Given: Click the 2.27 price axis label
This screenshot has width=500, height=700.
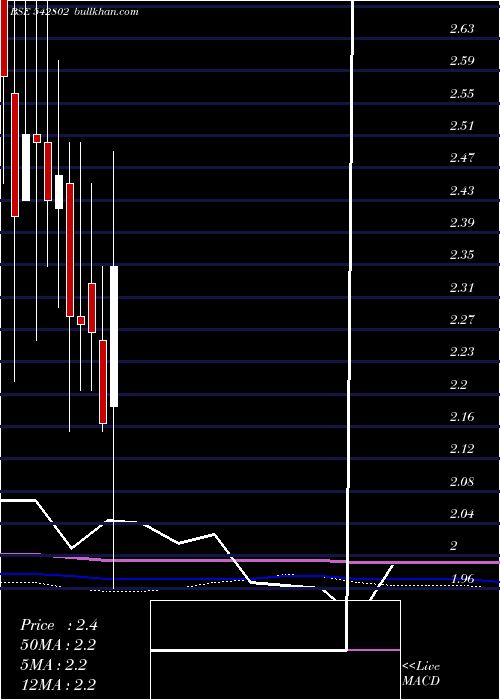Looking at the screenshot, I should (462, 320).
